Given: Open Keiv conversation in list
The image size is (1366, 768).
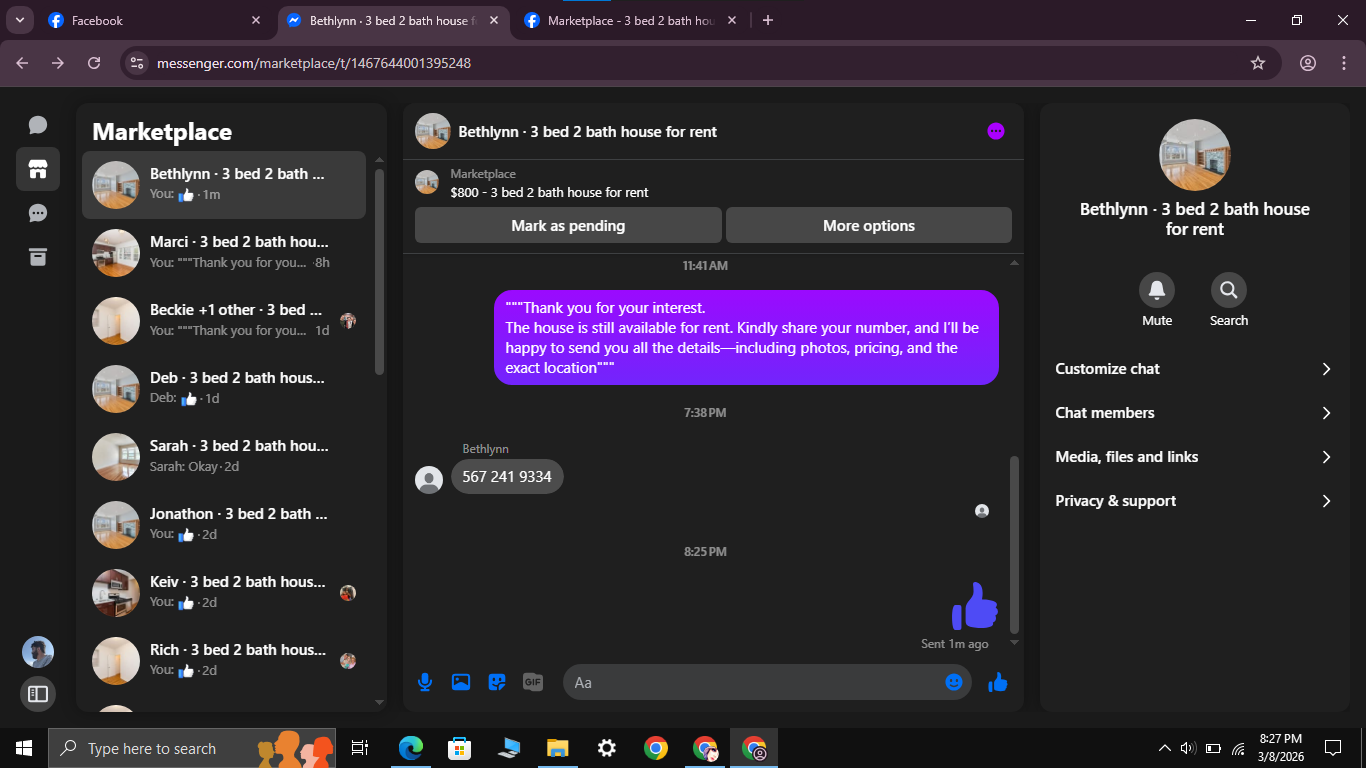Looking at the screenshot, I should (x=224, y=593).
